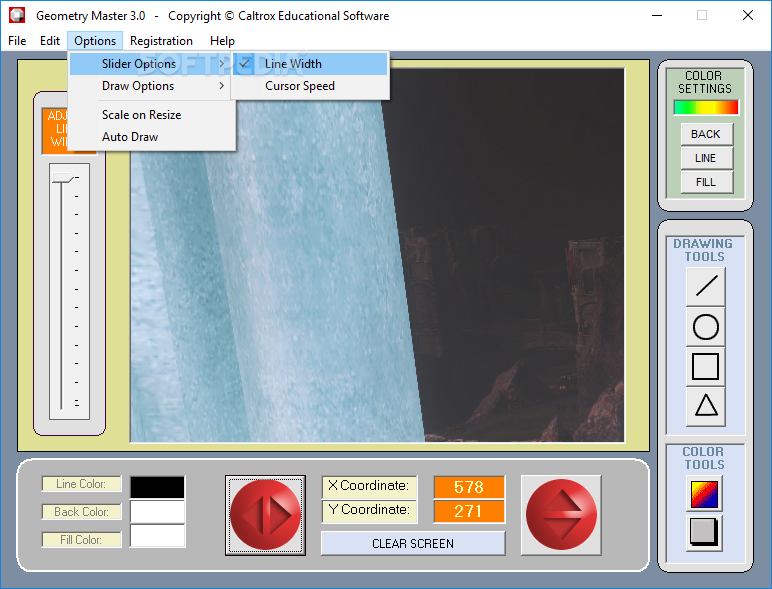772x589 pixels.
Task: Open the Edit menu
Action: point(50,41)
